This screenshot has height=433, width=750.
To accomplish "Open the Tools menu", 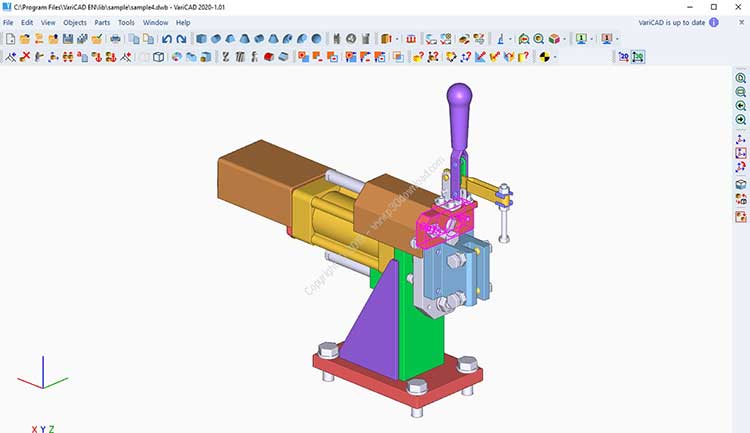I will click(126, 22).
